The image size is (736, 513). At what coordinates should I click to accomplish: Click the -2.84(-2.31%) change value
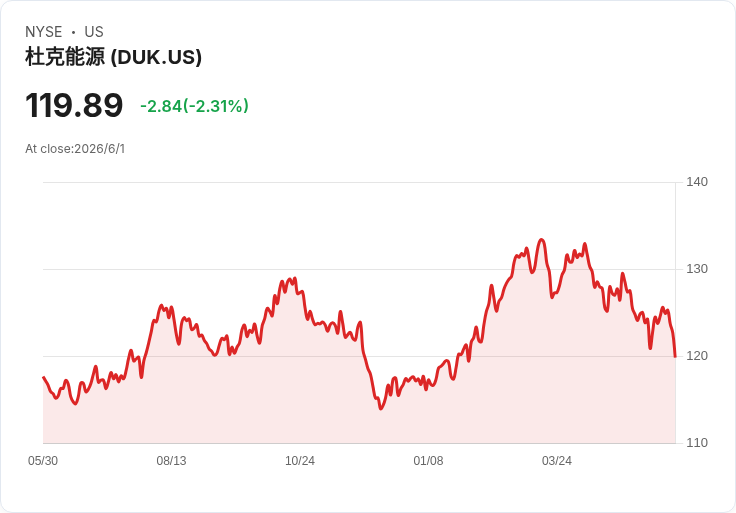pyautogui.click(x=194, y=106)
